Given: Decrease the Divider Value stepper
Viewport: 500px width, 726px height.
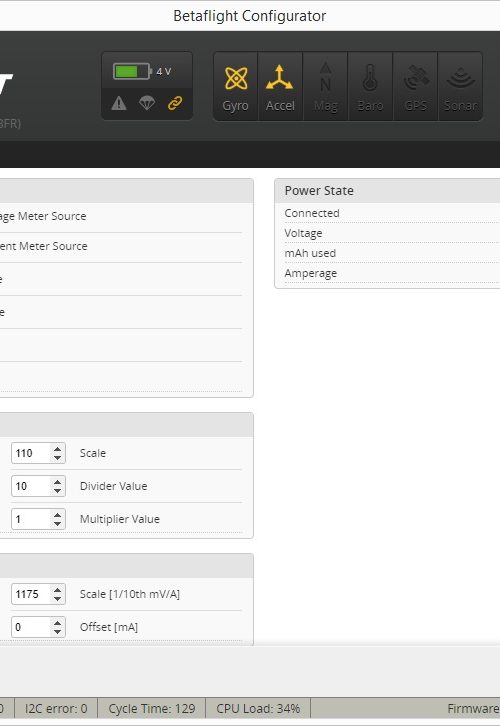Looking at the screenshot, I should click(57, 491).
